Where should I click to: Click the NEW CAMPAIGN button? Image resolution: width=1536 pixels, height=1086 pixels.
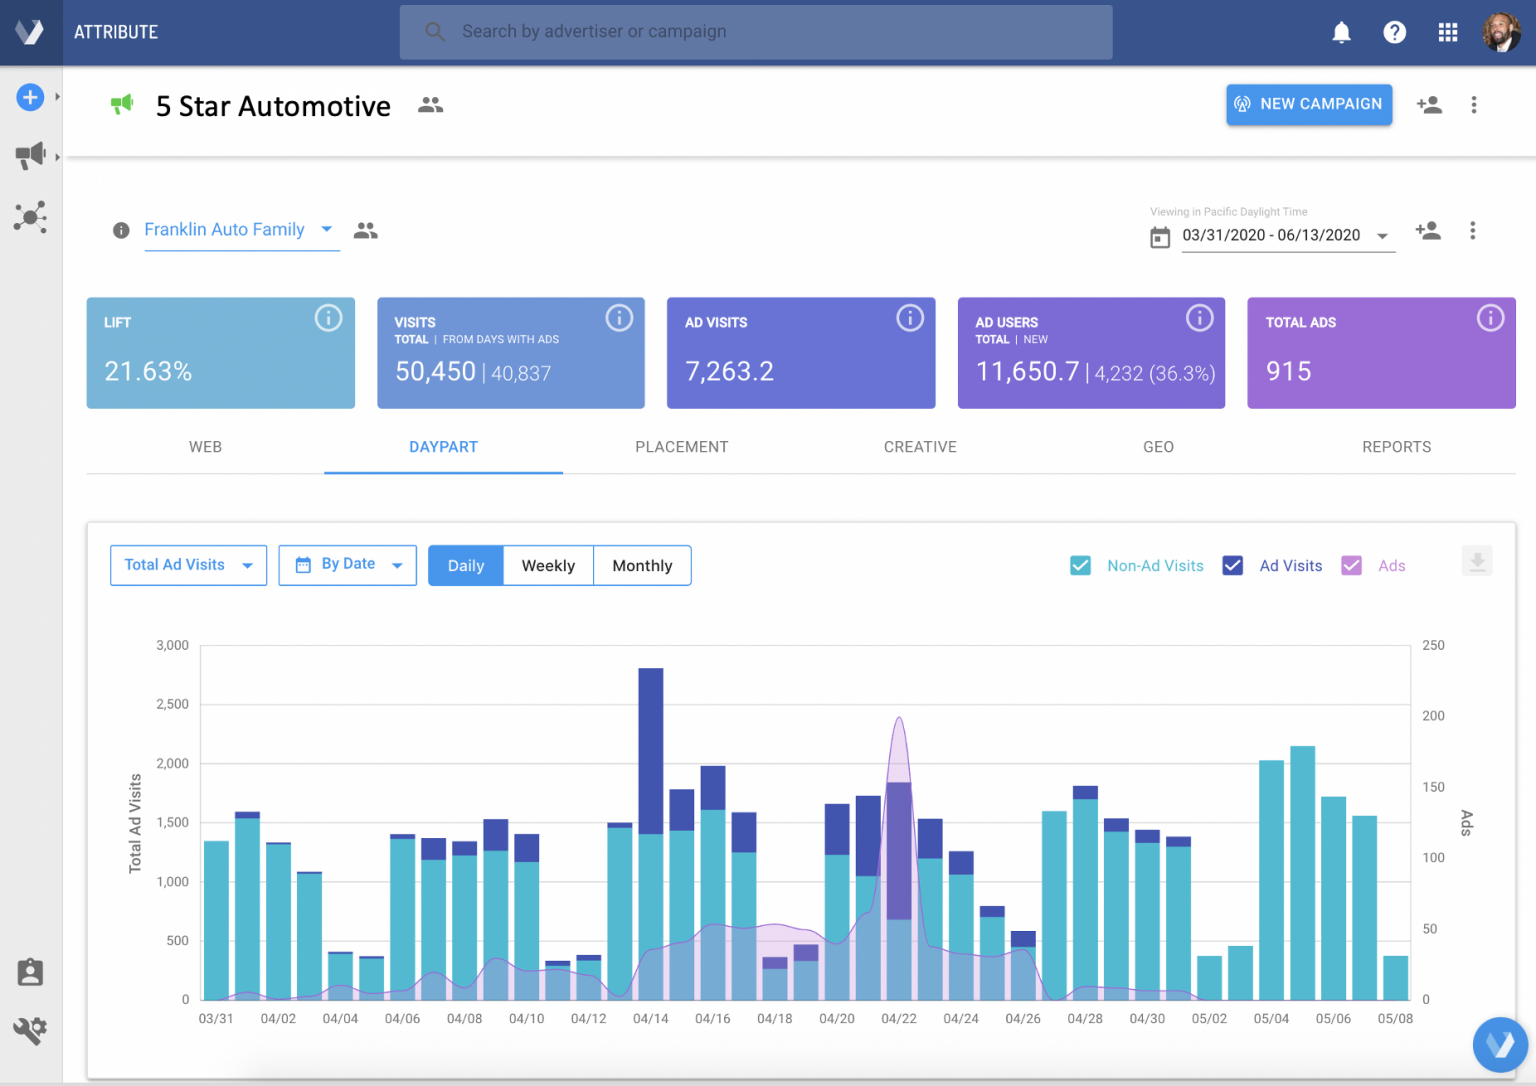click(1309, 104)
